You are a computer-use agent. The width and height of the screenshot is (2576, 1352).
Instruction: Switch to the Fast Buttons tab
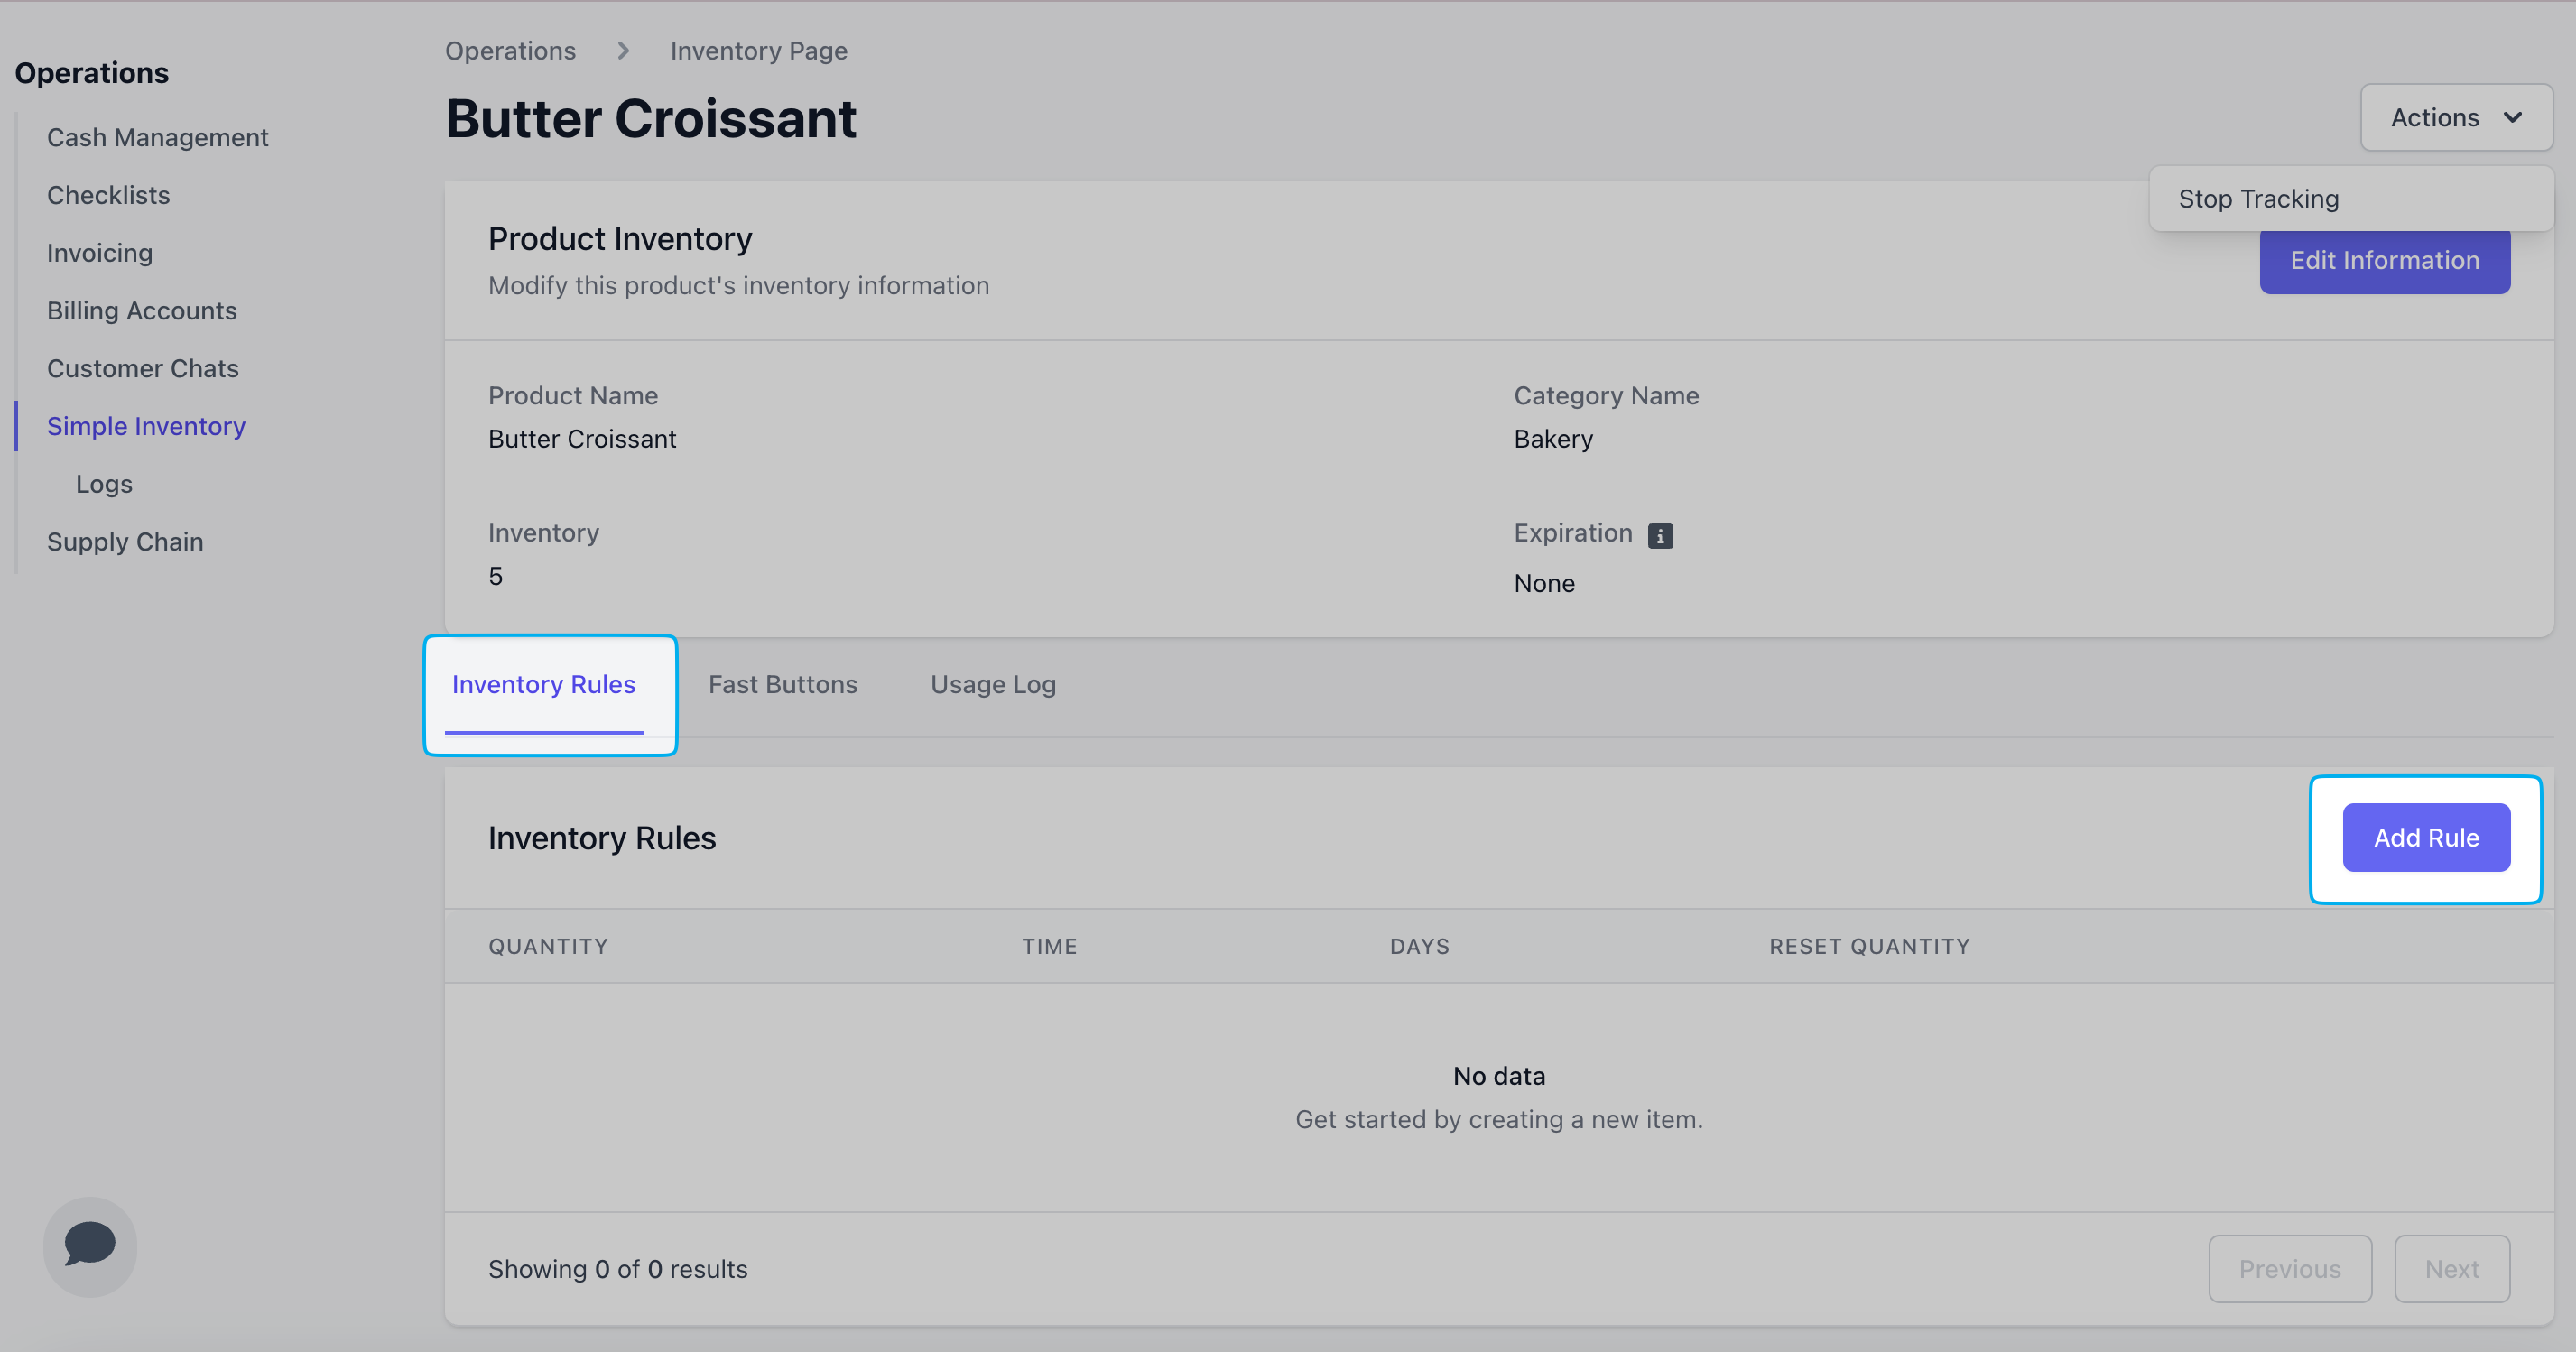tap(782, 685)
